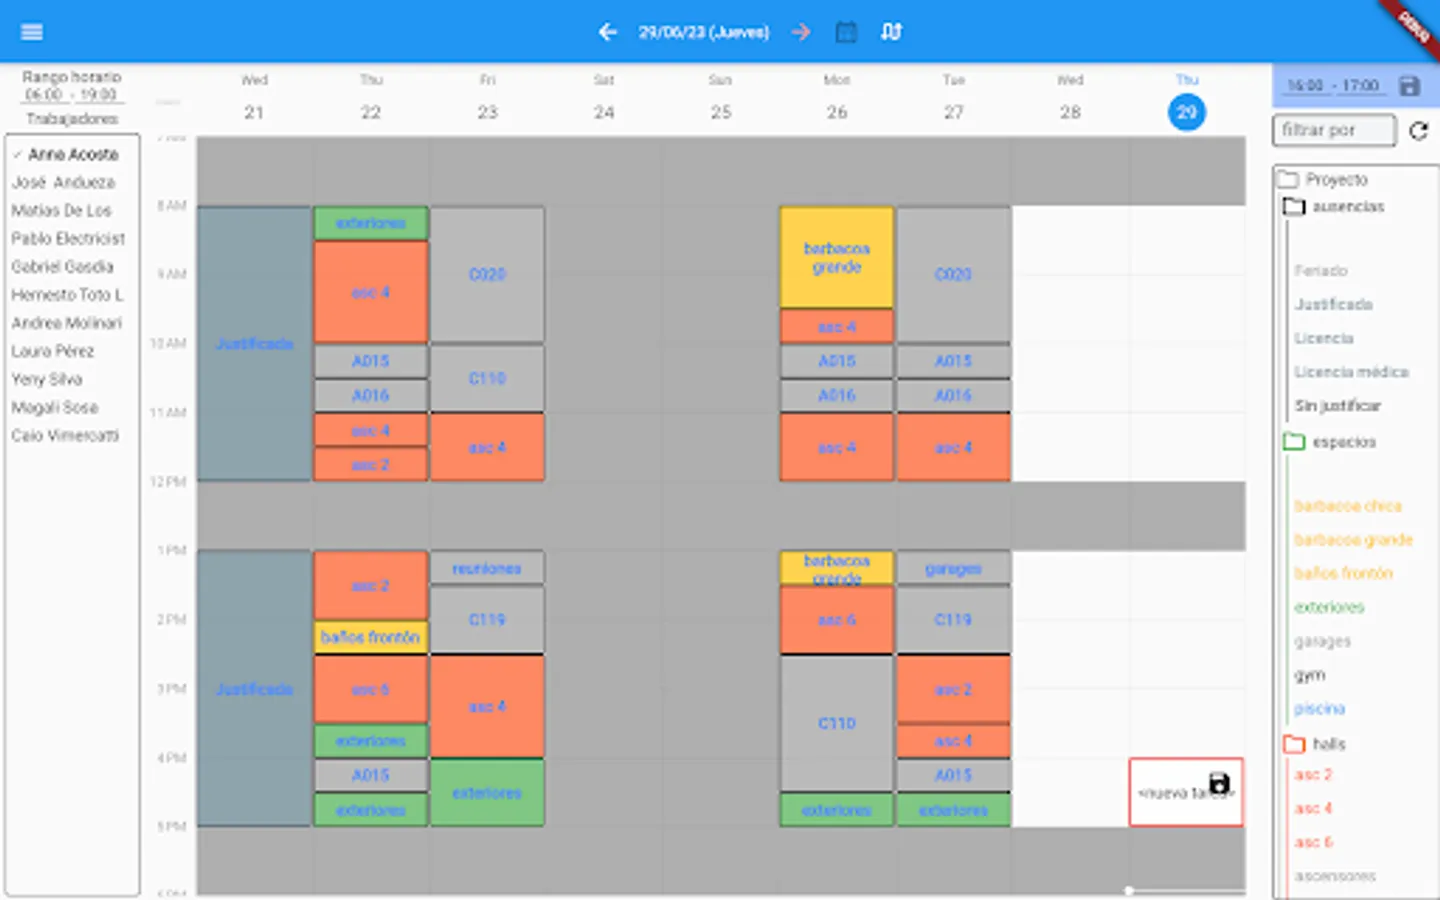Select worker Magali Sosa

click(54, 407)
